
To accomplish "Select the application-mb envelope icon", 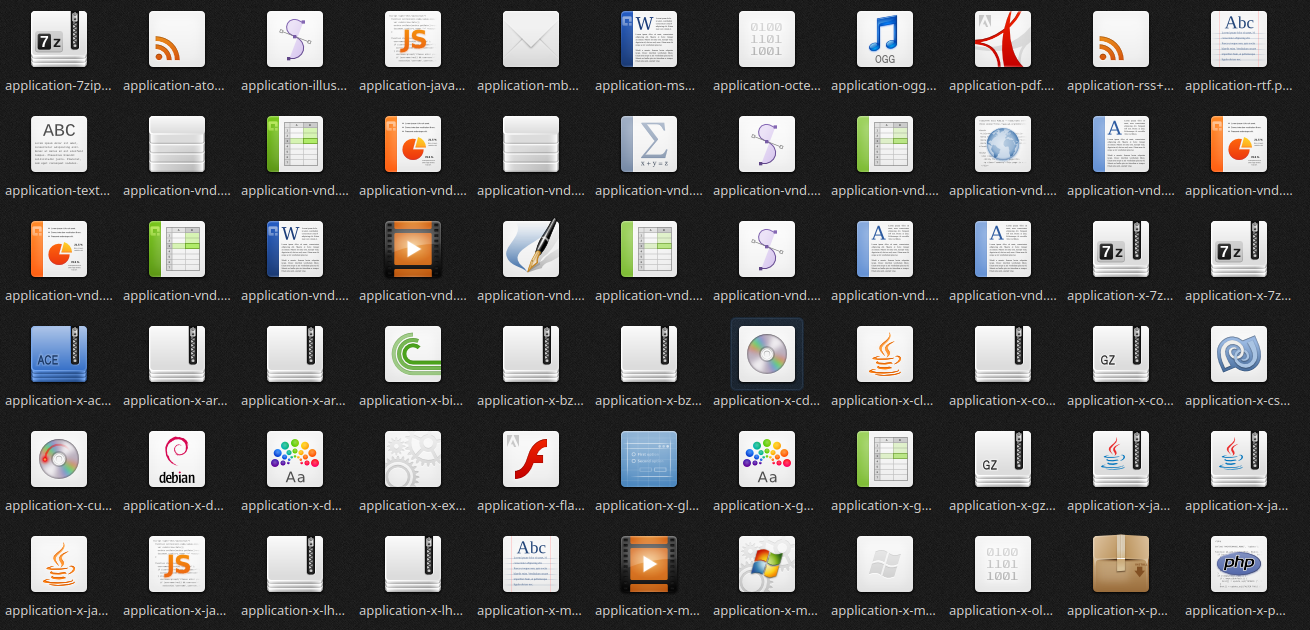I will point(531,39).
